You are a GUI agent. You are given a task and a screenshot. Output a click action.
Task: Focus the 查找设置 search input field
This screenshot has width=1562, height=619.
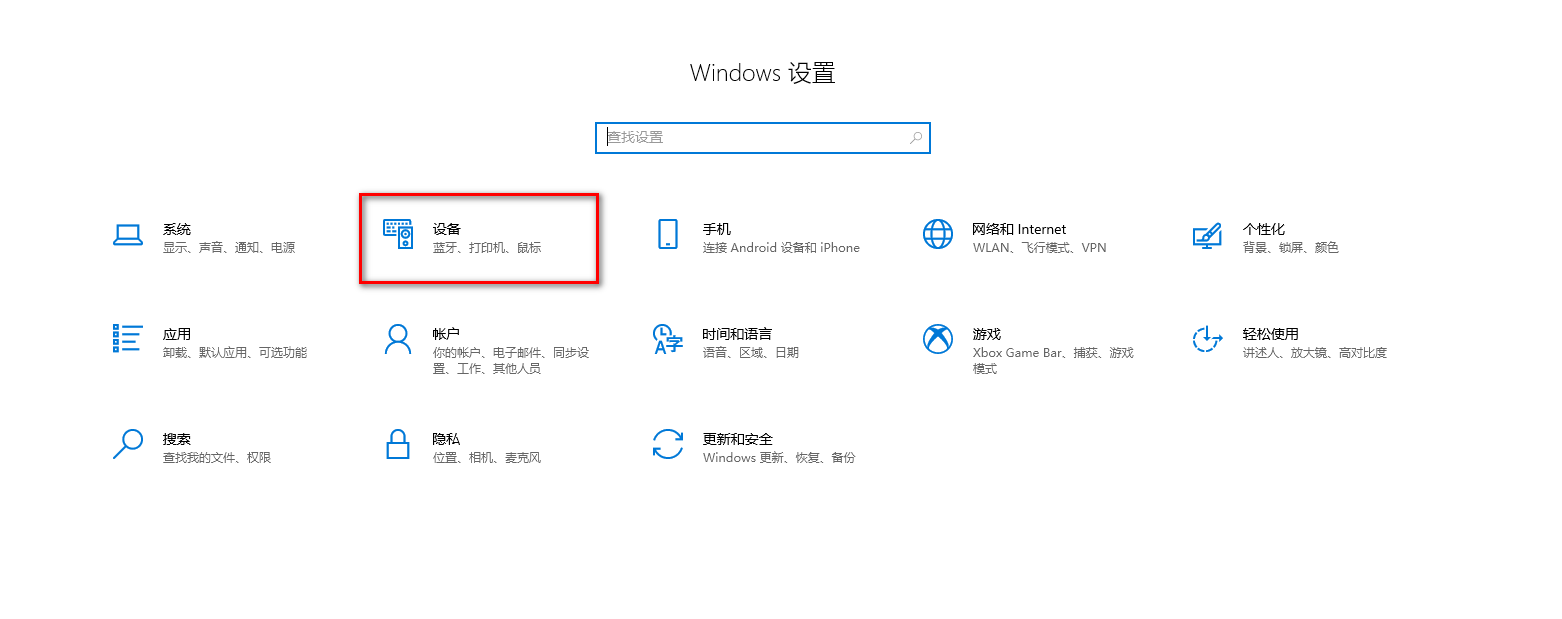[750, 138]
